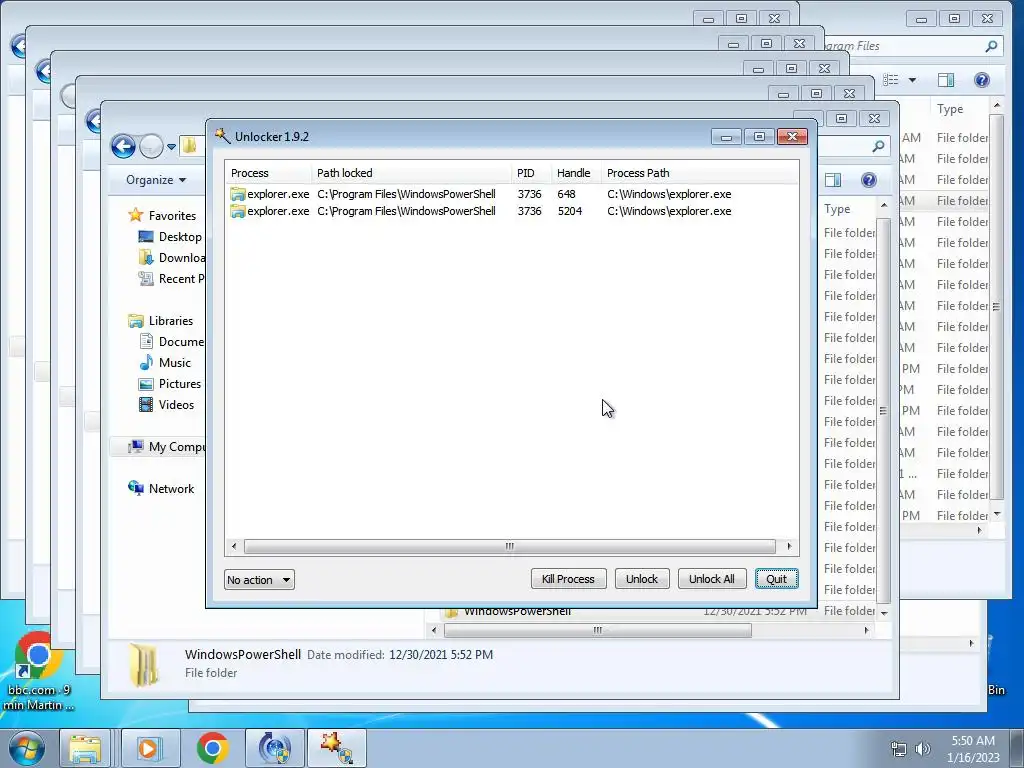Screen dimensions: 1024x768
Task: Select explorer.exe row with handle 648
Action: (511, 194)
